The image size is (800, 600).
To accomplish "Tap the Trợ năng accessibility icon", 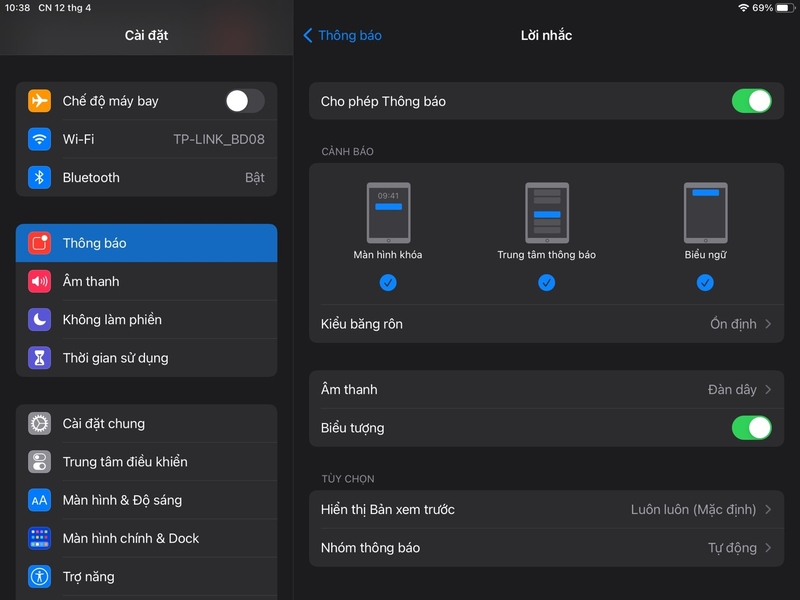I will coord(39,577).
